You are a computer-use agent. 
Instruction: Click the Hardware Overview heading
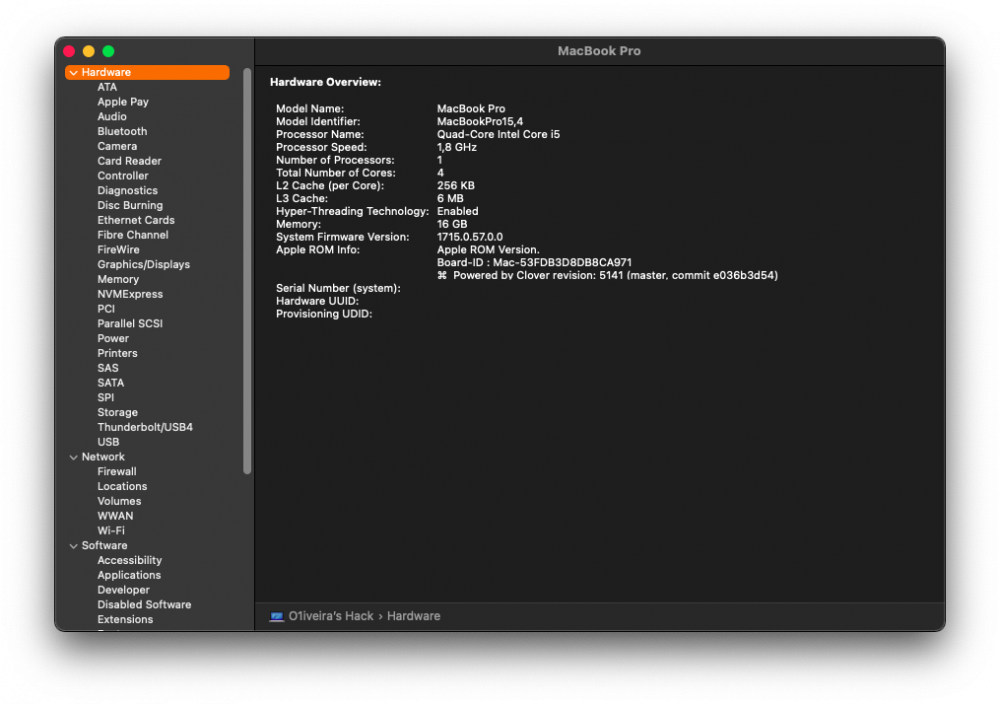pos(325,82)
